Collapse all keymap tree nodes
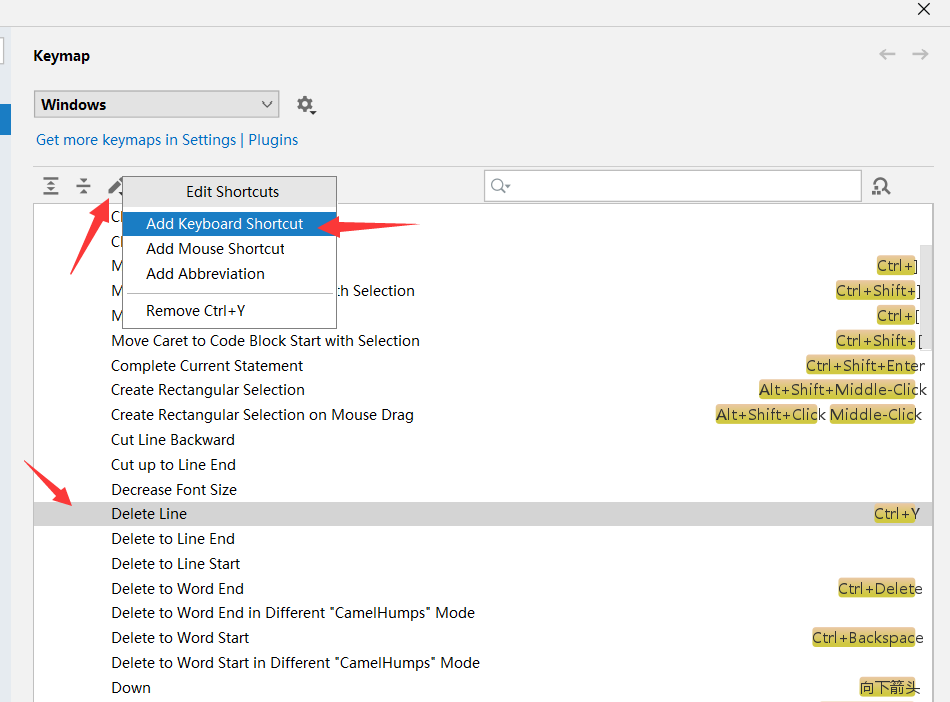Viewport: 950px width, 702px height. tap(84, 185)
